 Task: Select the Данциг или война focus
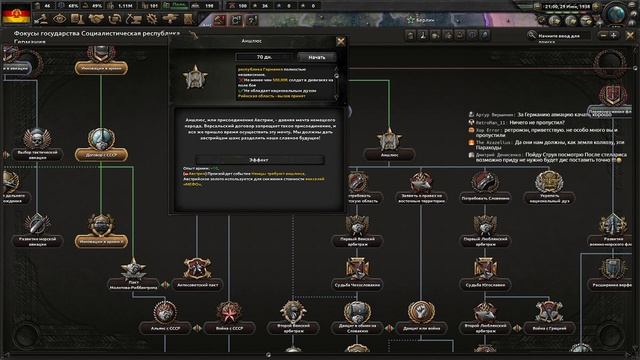[x=421, y=318]
